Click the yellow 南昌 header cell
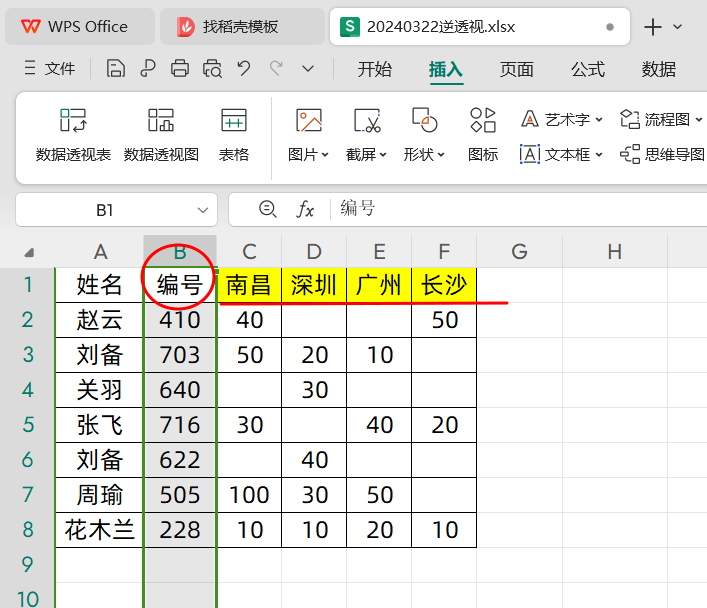This screenshot has width=707, height=608. [249, 285]
